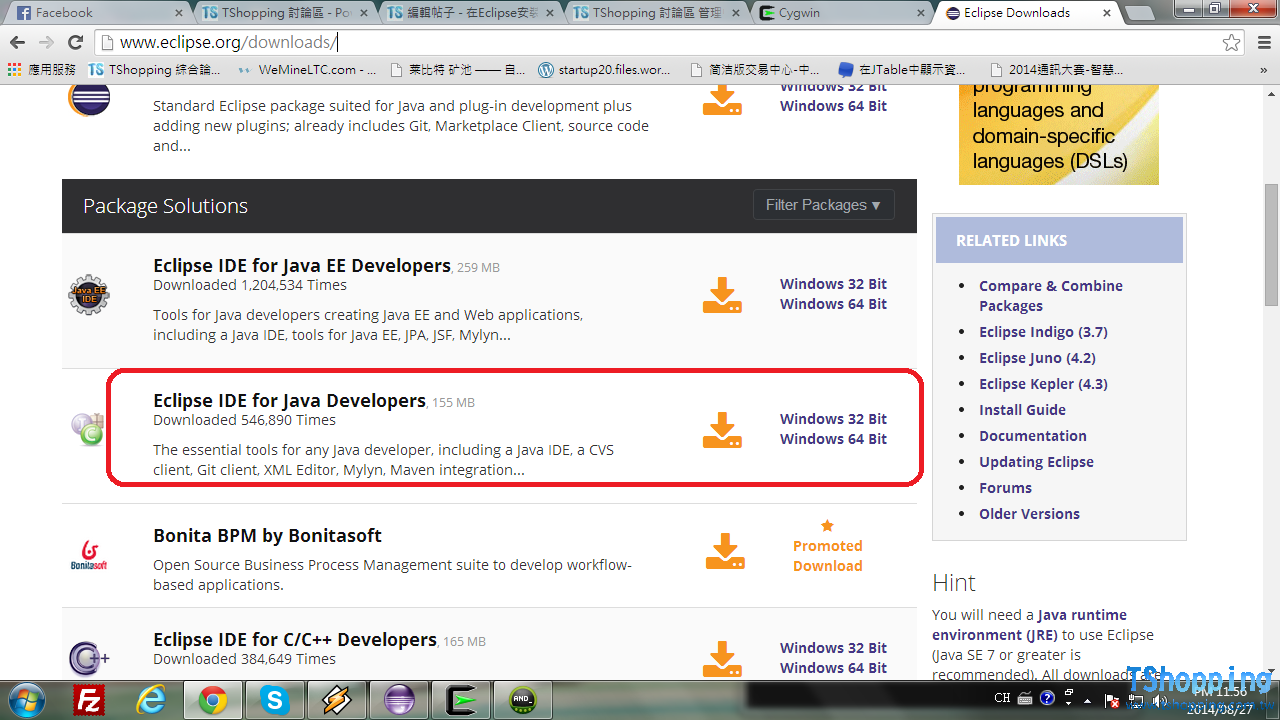Screen dimensions: 1280x720
Task: Click the browser back arrow
Action: [x=17, y=43]
